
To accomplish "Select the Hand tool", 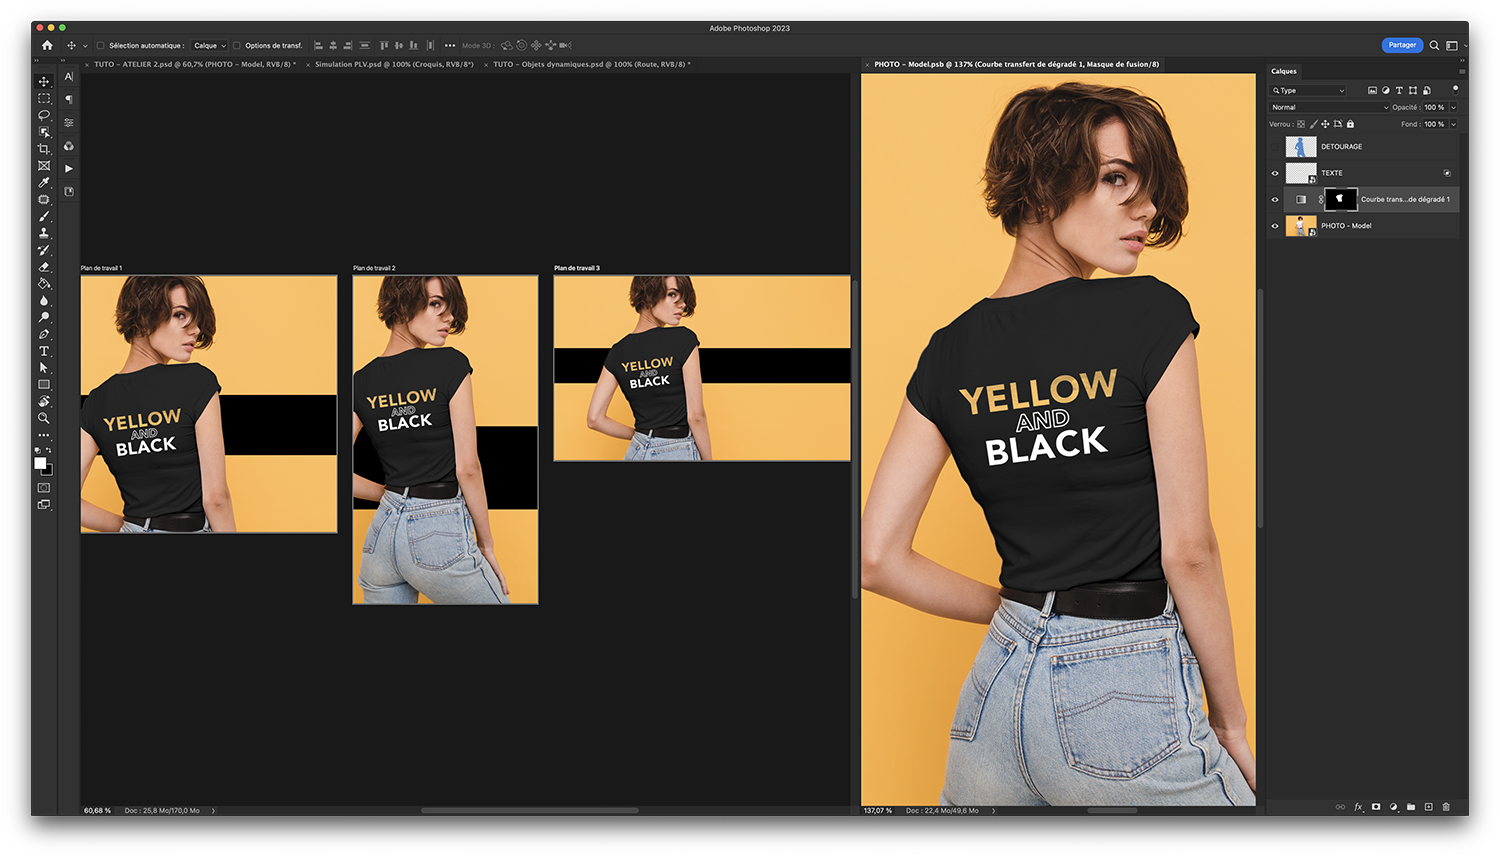I will 44,401.
